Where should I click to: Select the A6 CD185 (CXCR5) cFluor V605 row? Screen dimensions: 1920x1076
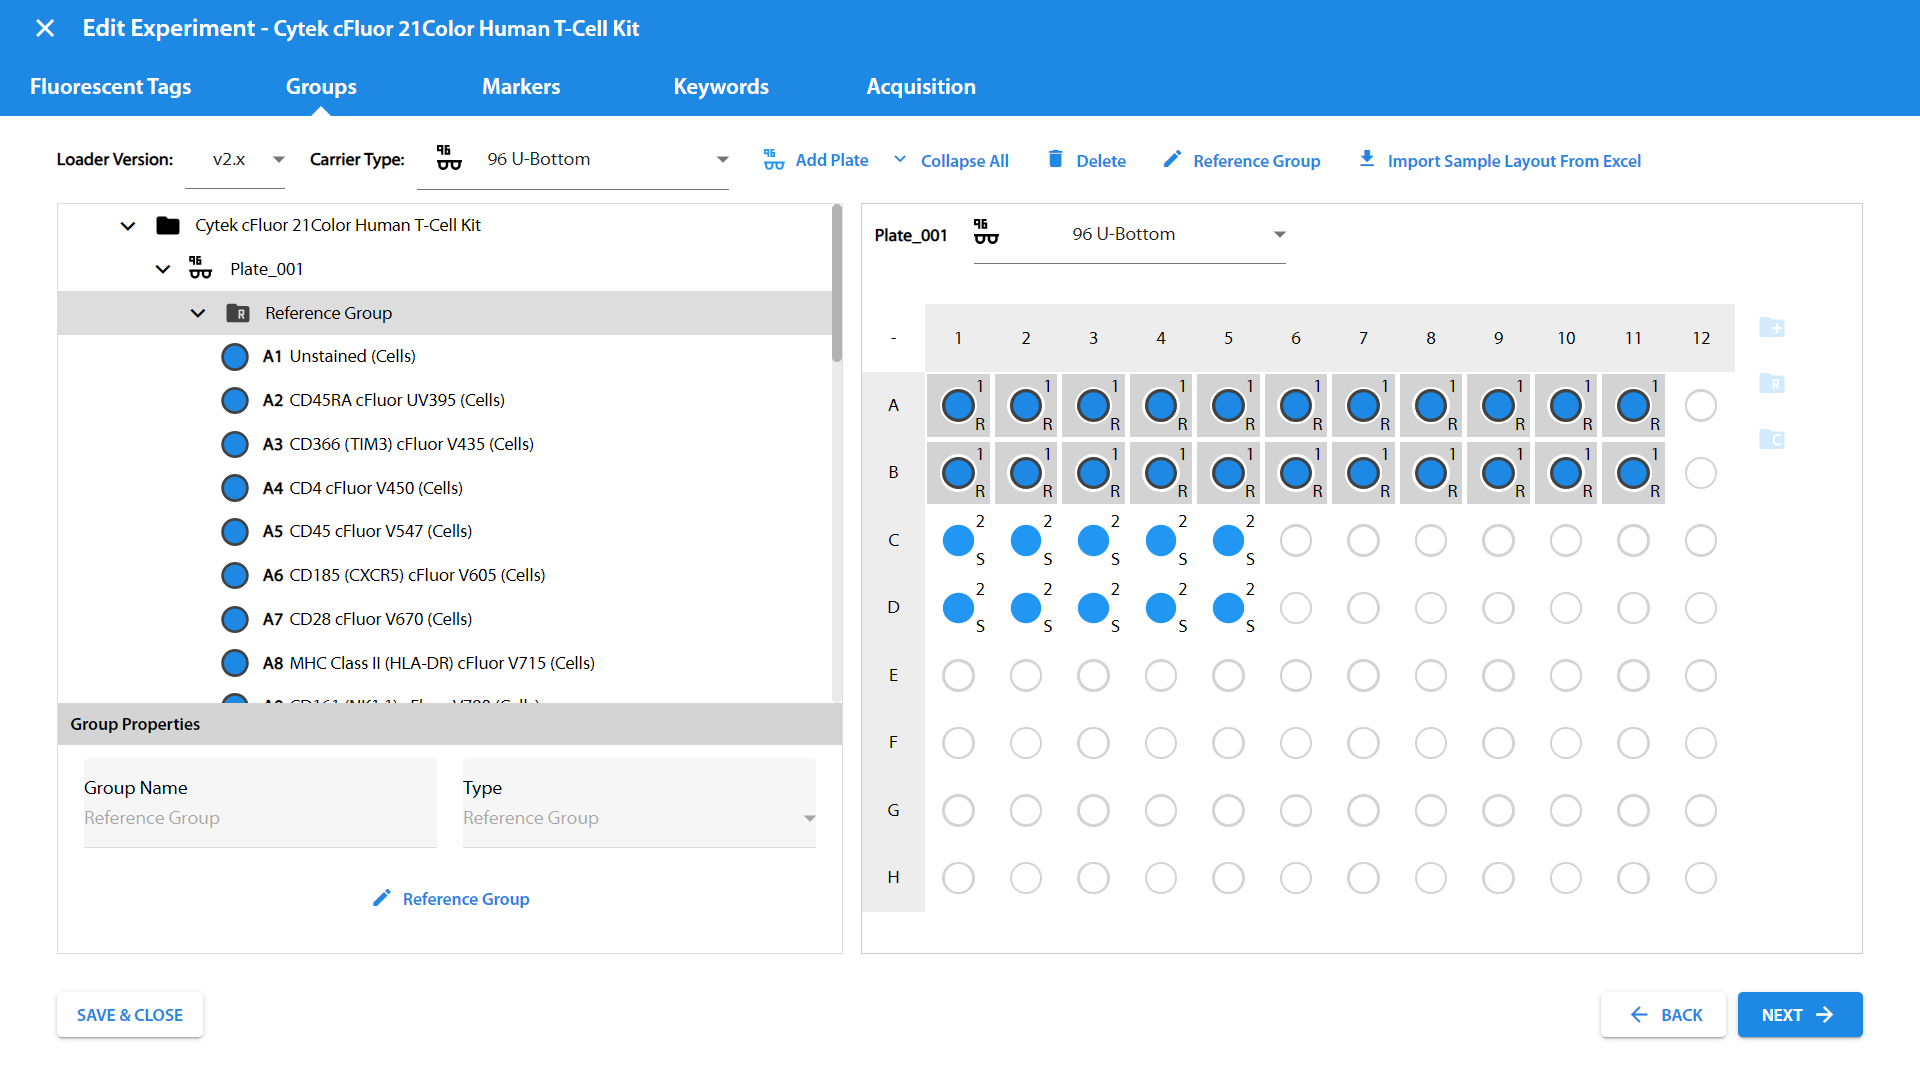445,576
